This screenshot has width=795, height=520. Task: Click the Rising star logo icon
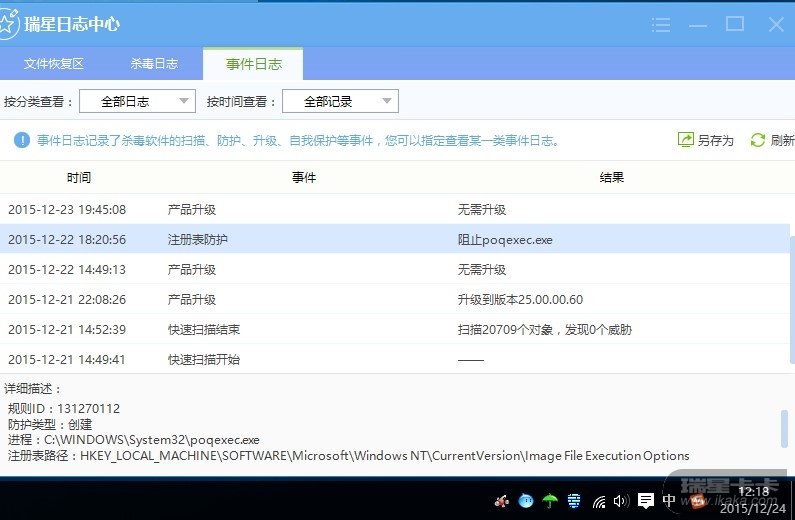pos(8,24)
